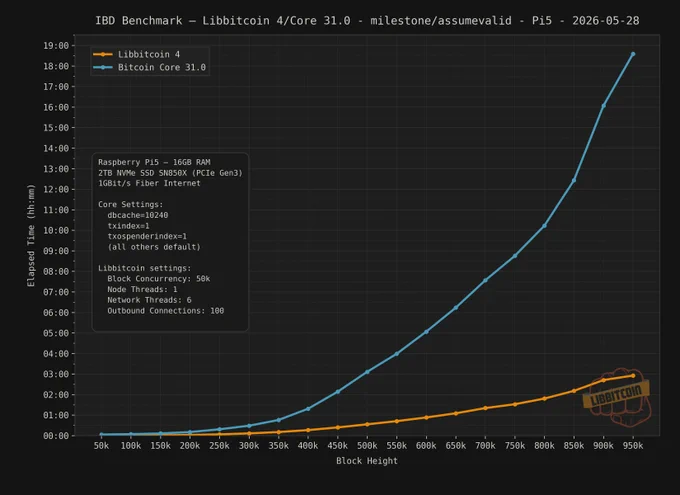The height and width of the screenshot is (495, 680).
Task: Click the blue Bitcoin Core data point at 800k
Action: tap(544, 226)
